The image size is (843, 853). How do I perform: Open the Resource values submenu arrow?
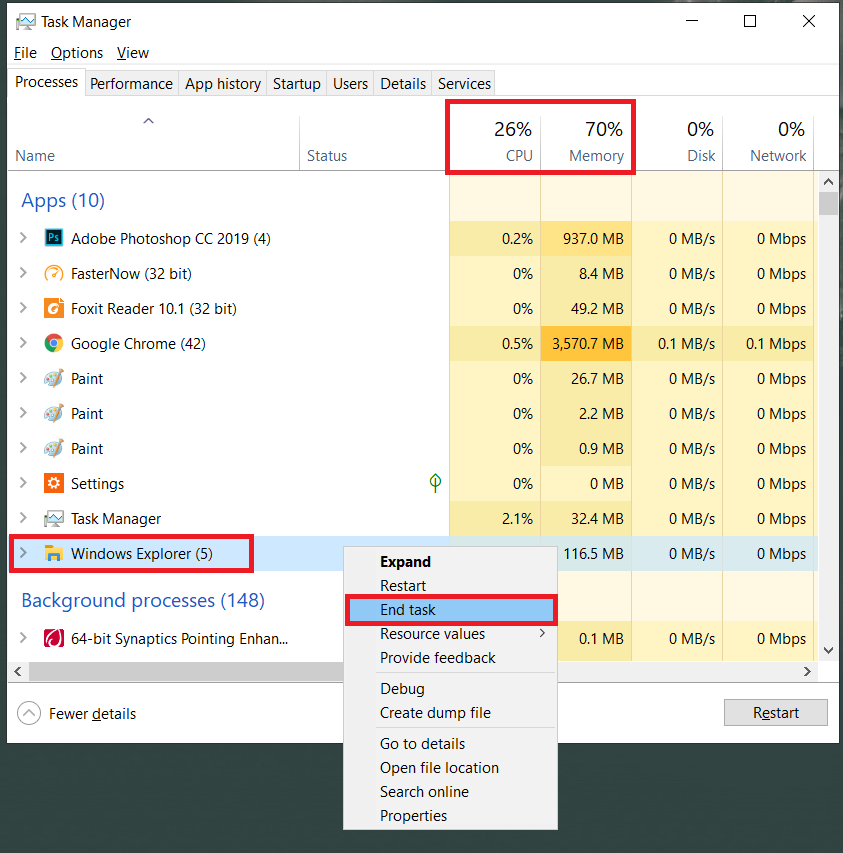542,633
